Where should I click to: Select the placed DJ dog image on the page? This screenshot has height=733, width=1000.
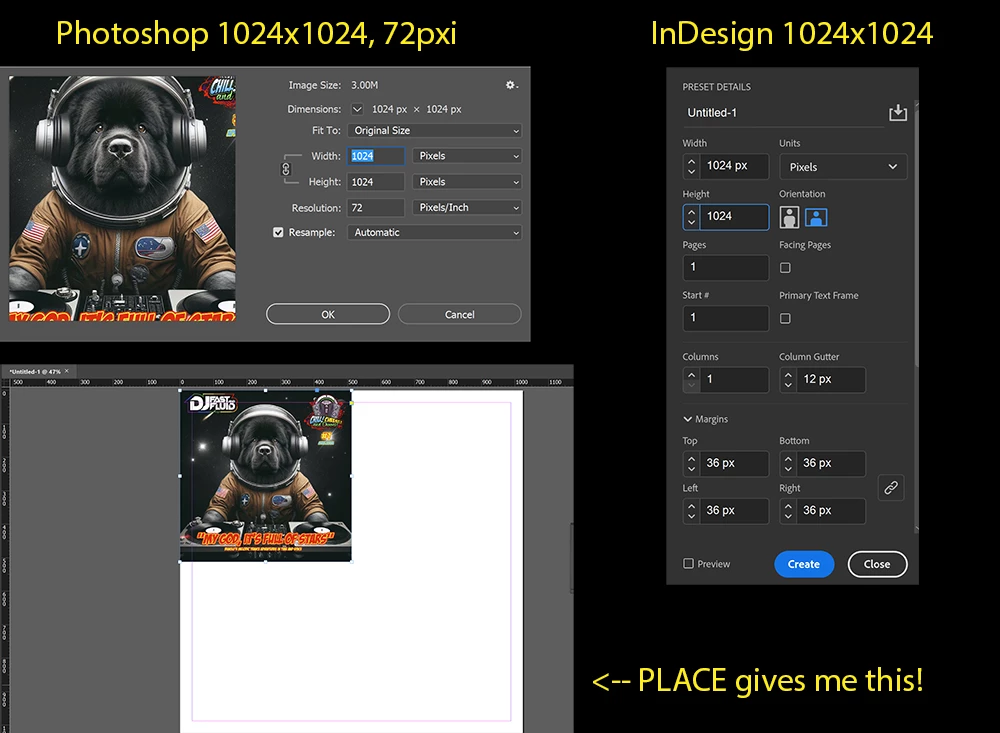click(265, 475)
